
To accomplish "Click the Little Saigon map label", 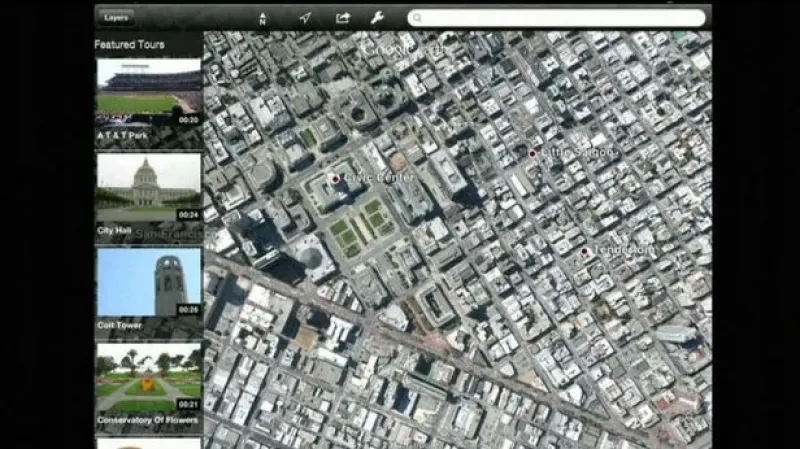I will click(x=577, y=152).
